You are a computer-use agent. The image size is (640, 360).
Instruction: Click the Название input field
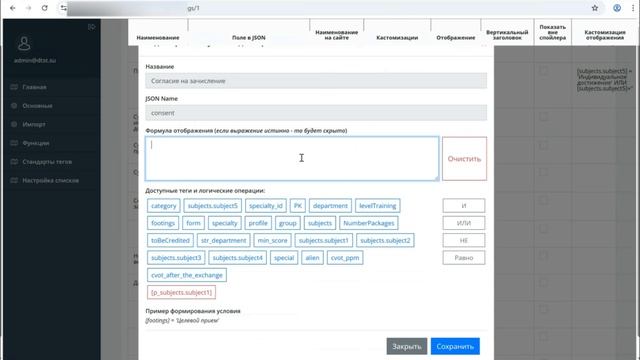[x=316, y=81]
